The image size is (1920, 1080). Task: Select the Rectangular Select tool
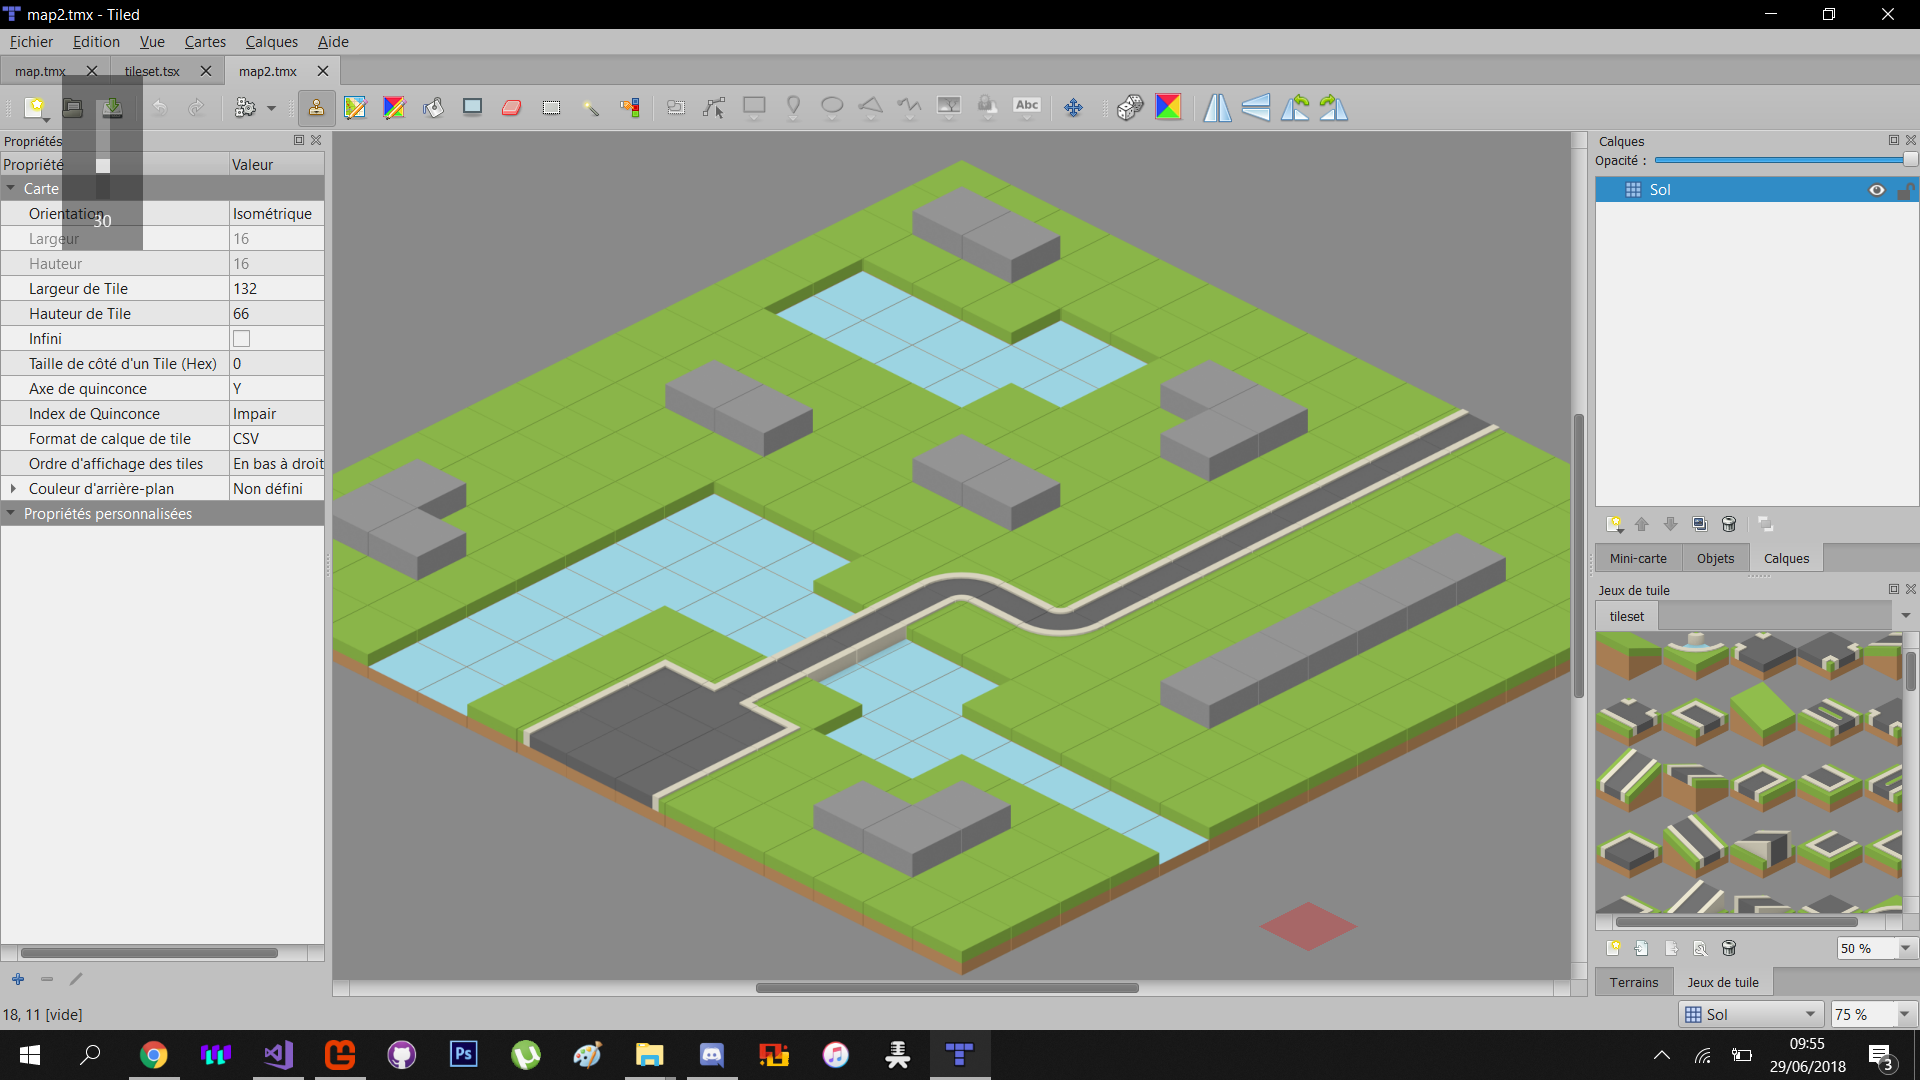(x=551, y=107)
